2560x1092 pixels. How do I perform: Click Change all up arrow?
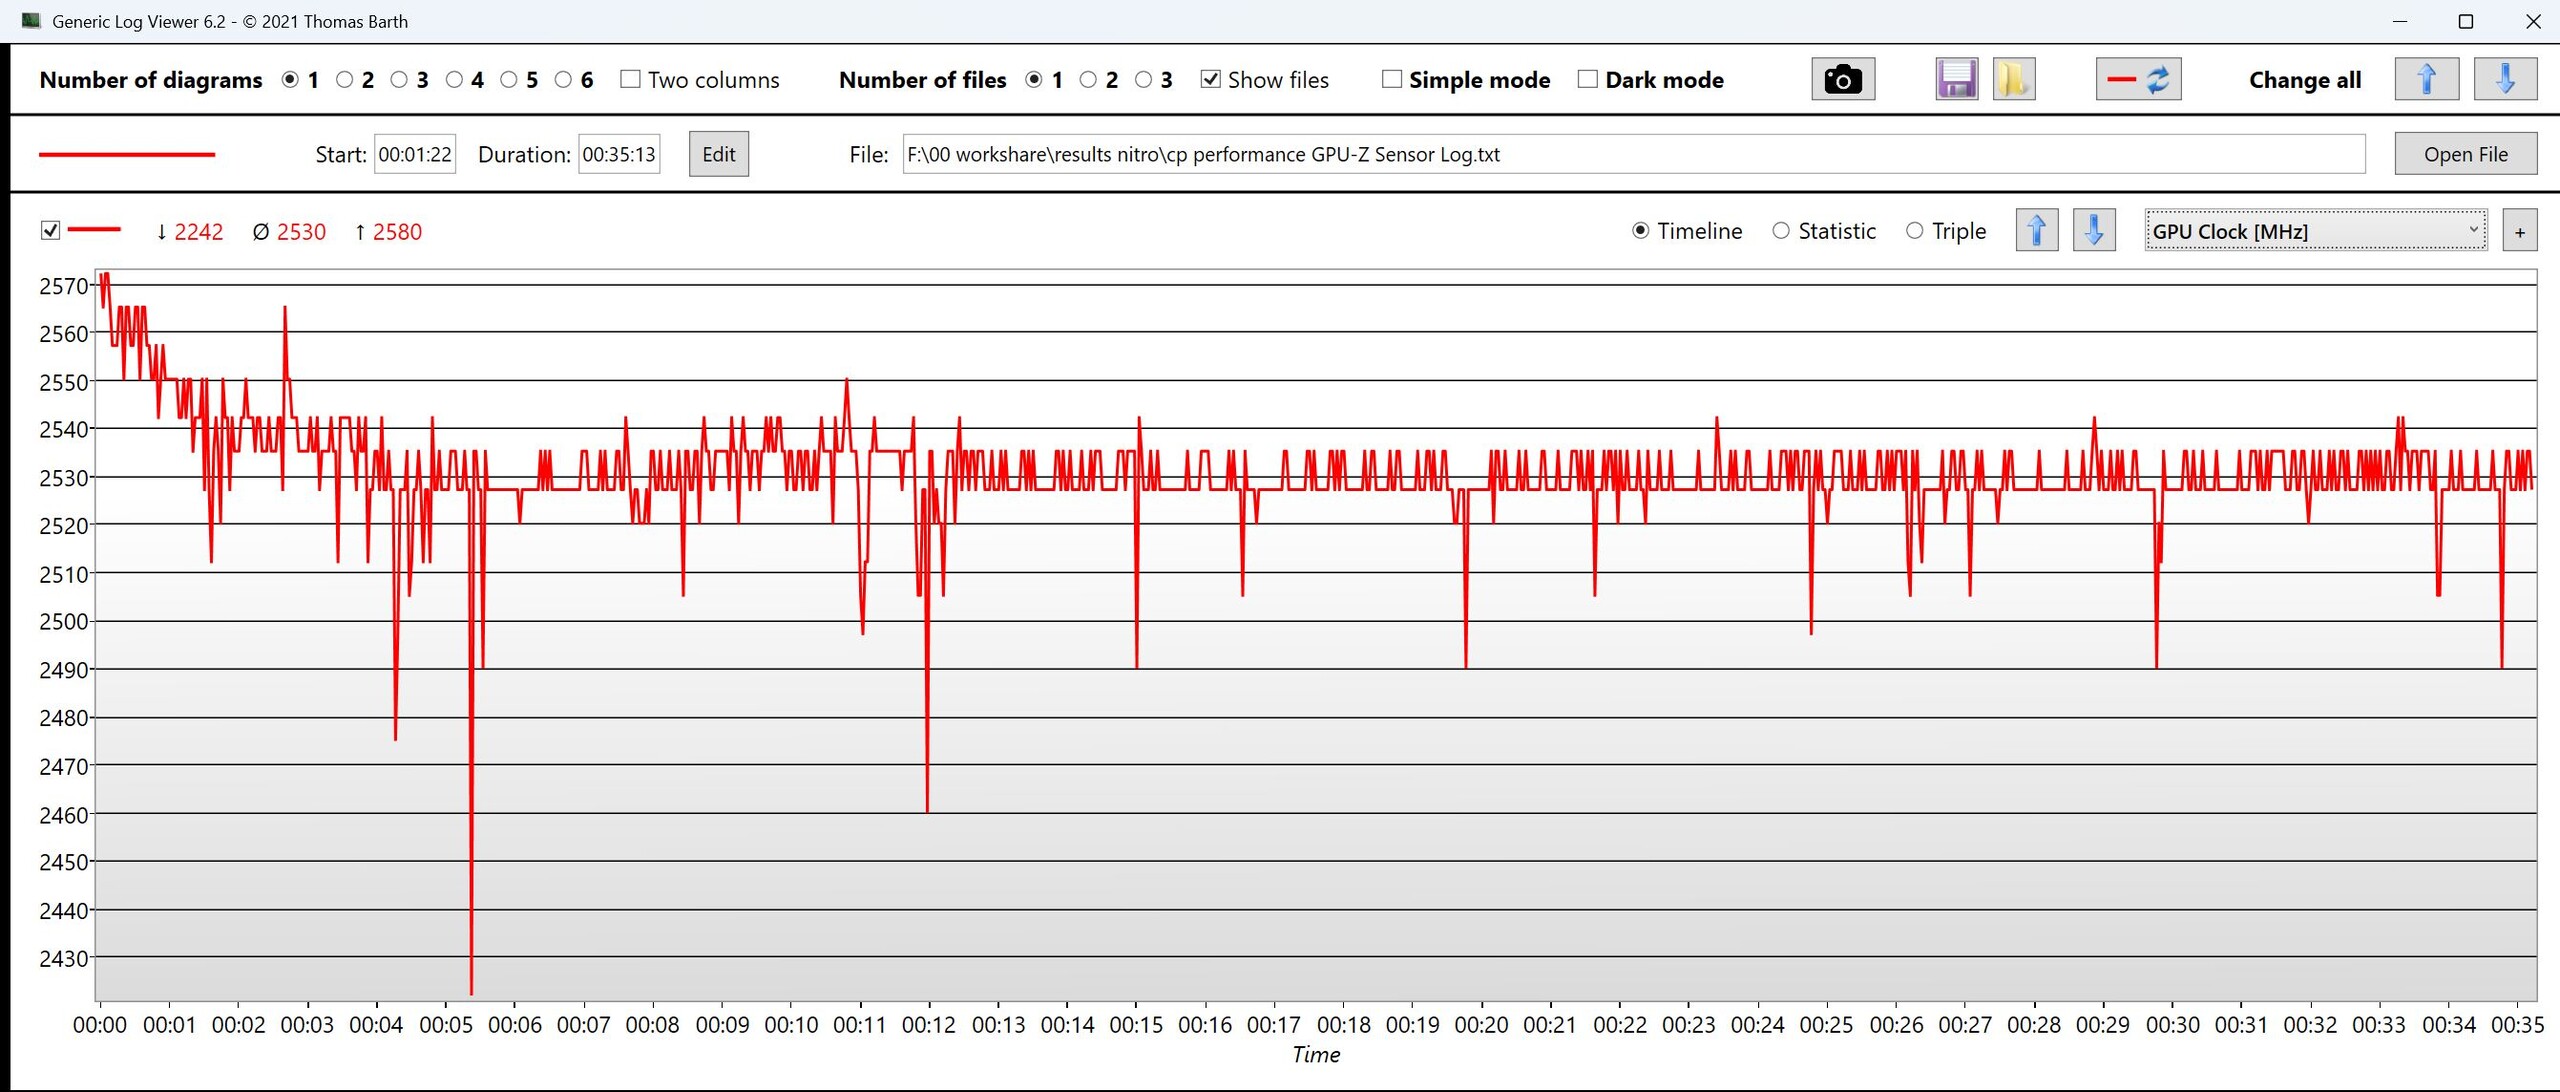tap(2426, 79)
